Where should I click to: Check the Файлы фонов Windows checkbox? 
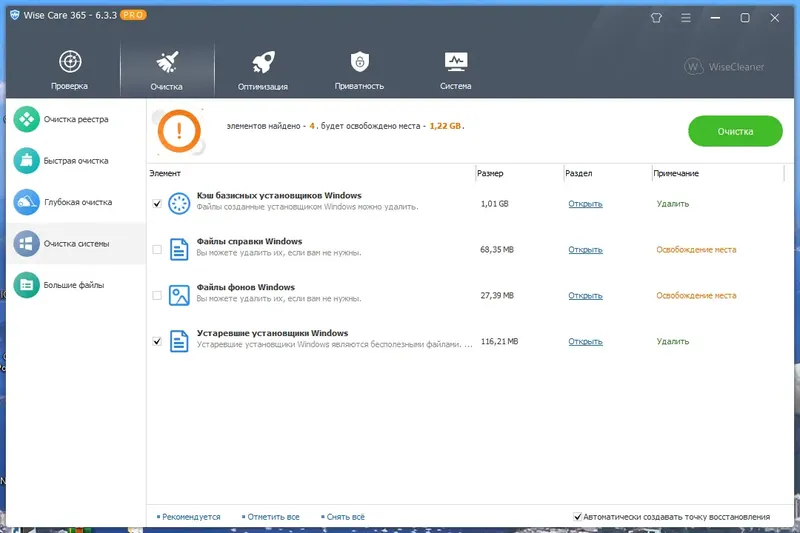(x=157, y=295)
